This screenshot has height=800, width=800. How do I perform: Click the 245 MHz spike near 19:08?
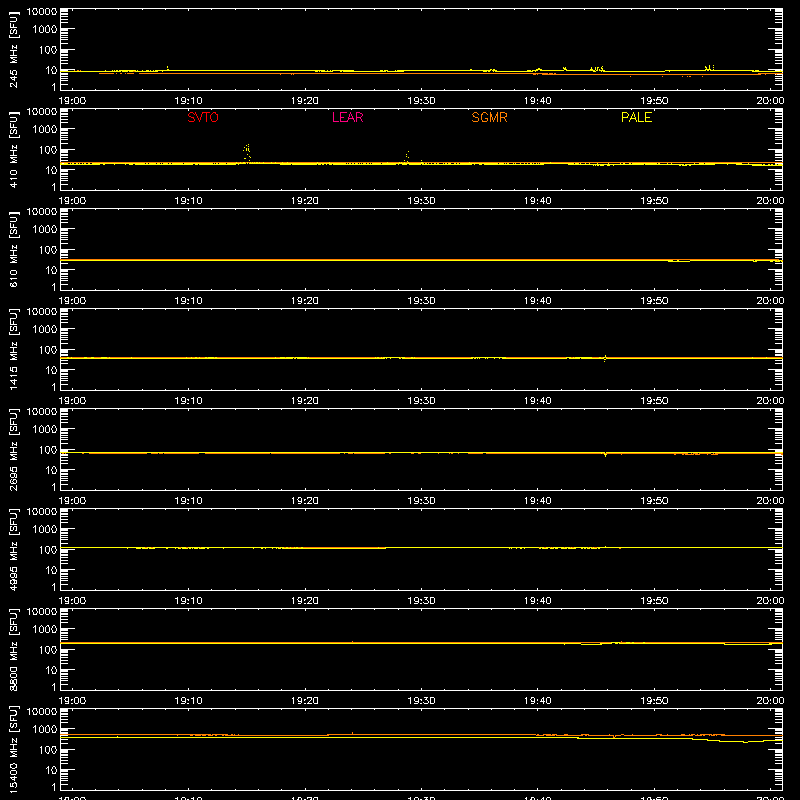click(167, 68)
